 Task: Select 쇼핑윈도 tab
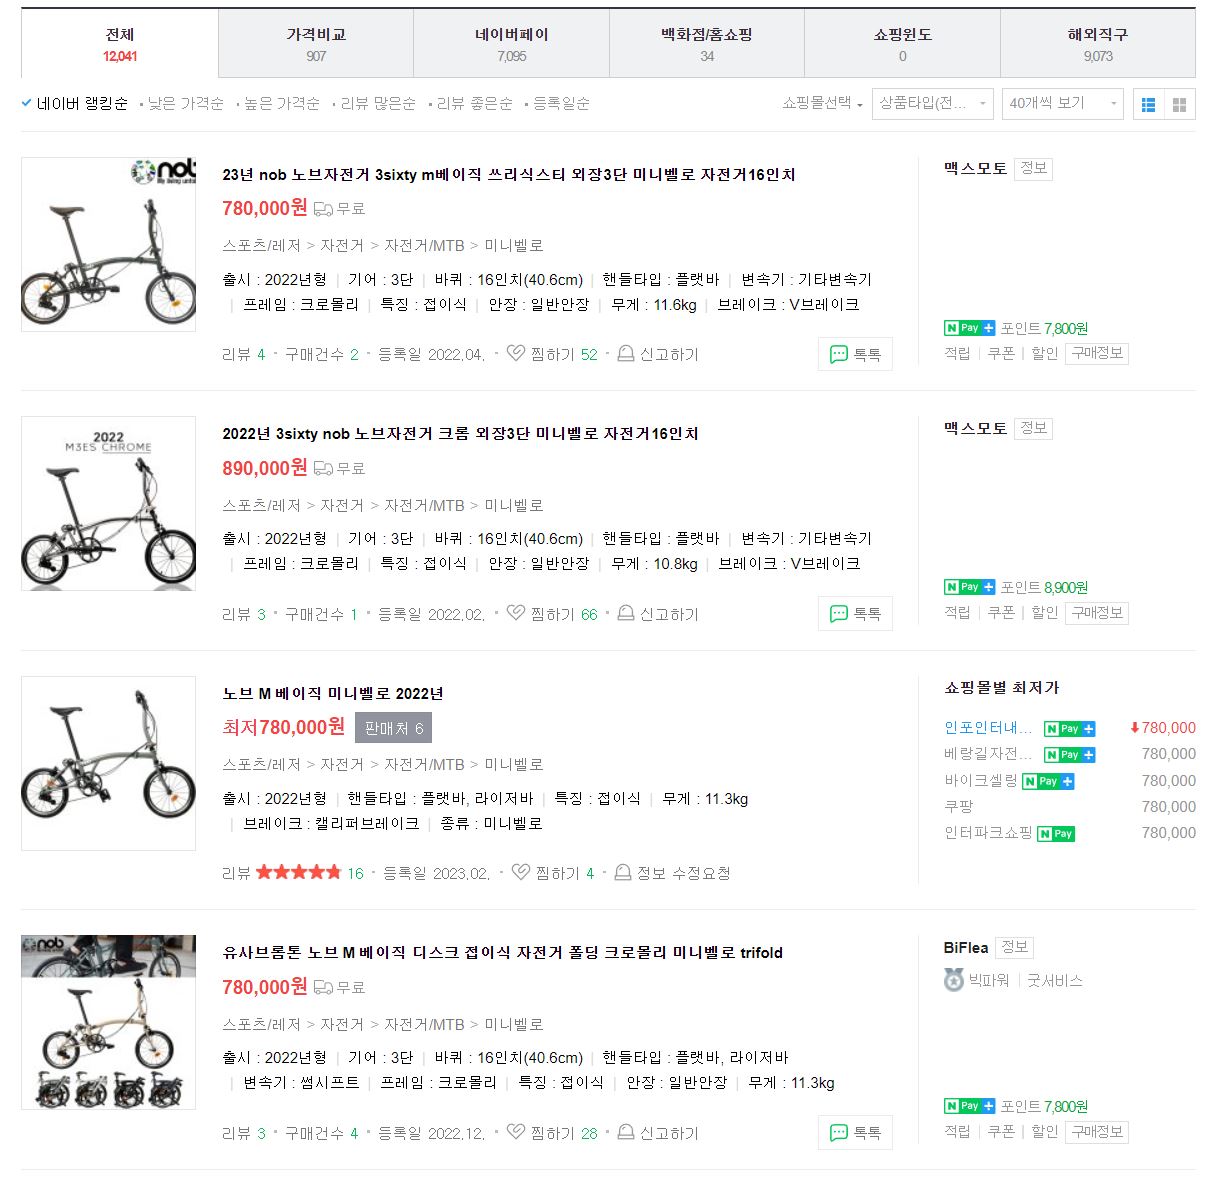(x=902, y=44)
